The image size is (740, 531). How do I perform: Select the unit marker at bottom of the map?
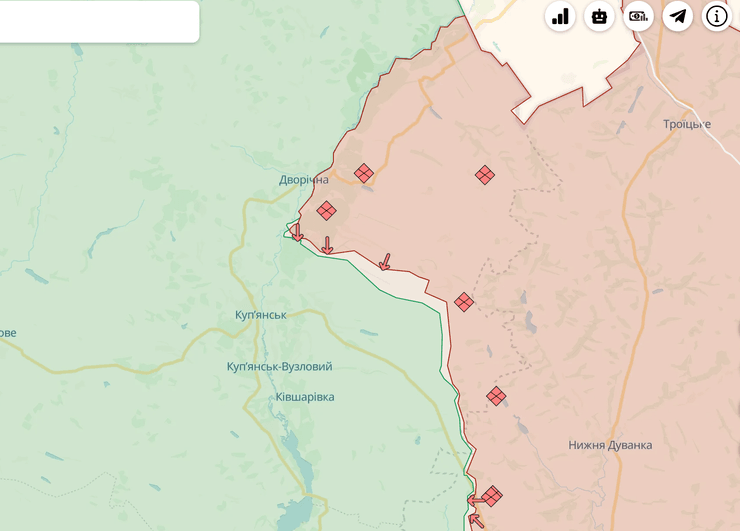491,496
